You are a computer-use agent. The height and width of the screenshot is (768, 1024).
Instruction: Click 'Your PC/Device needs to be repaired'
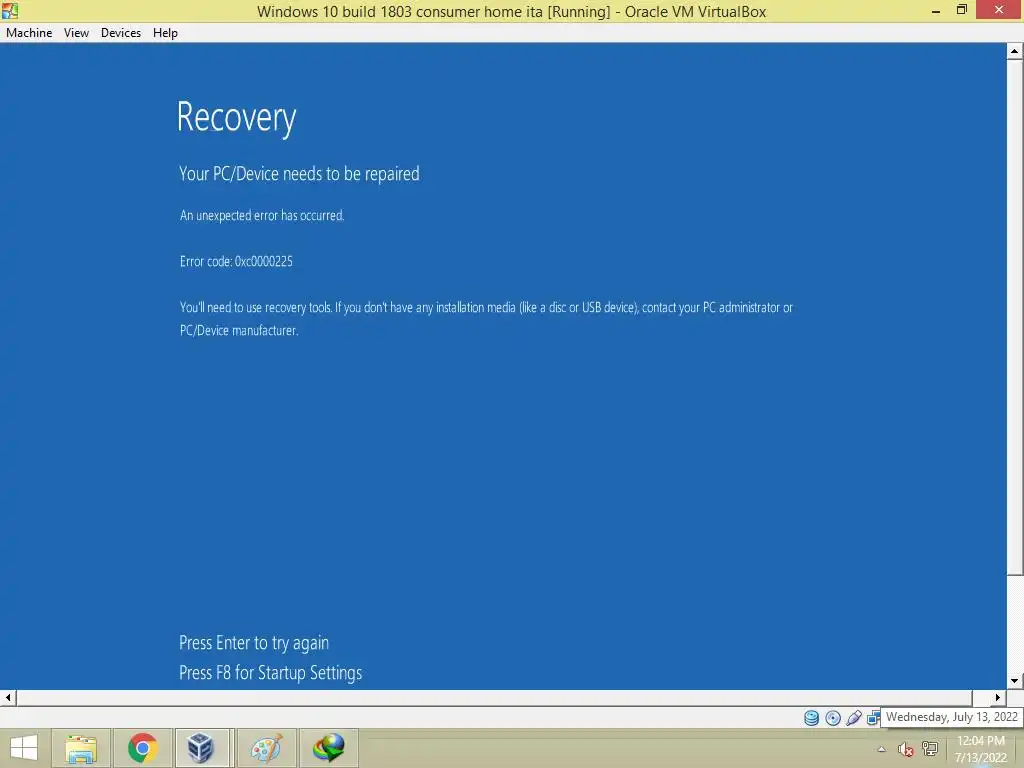[299, 174]
